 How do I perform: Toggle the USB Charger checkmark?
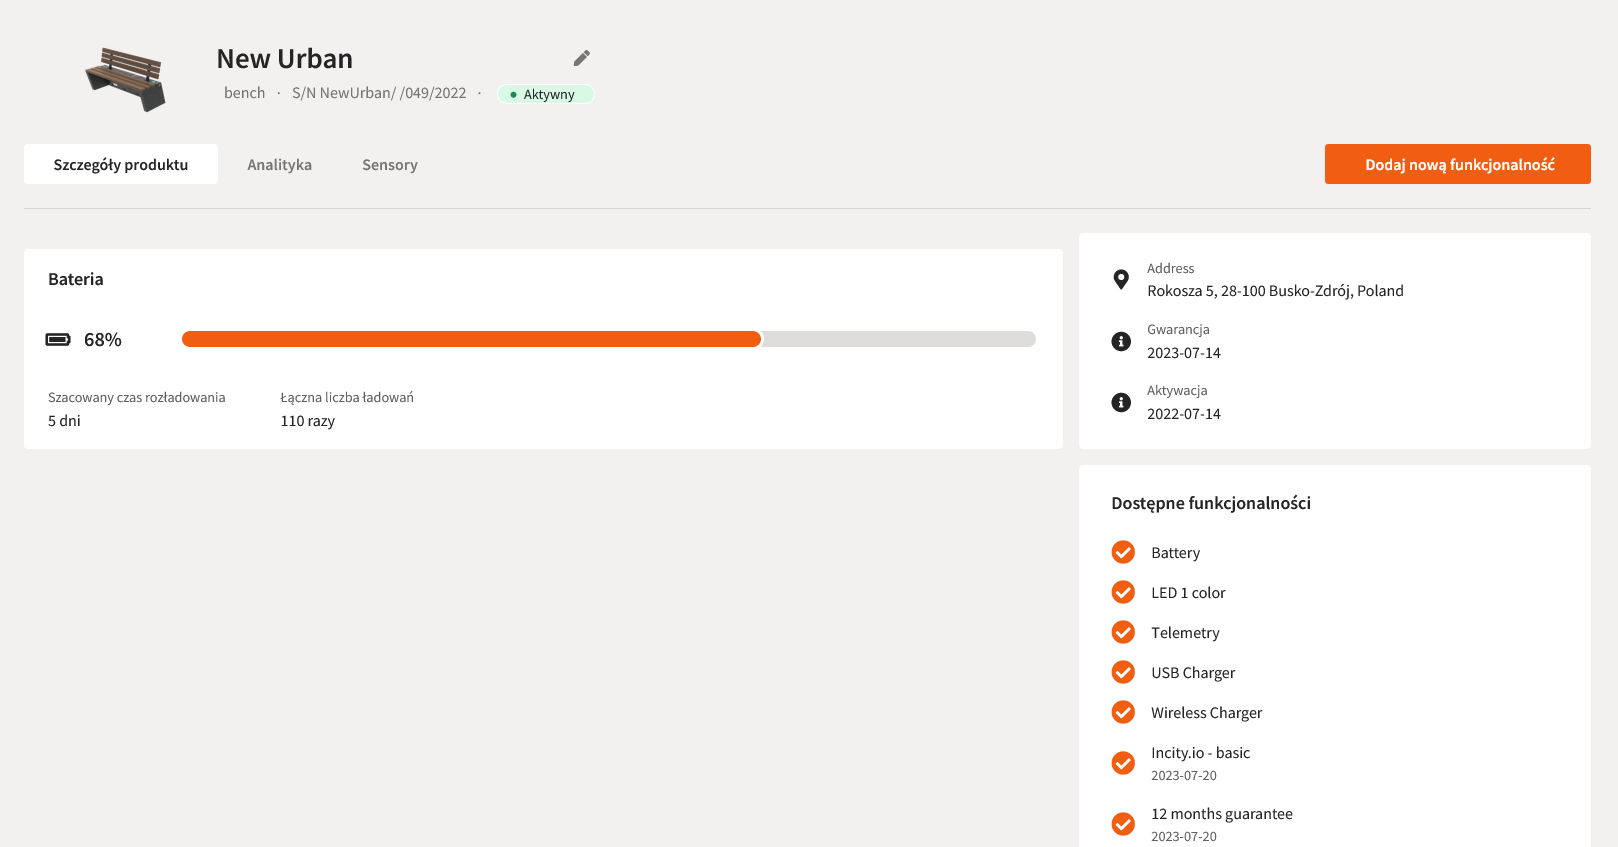pos(1123,672)
